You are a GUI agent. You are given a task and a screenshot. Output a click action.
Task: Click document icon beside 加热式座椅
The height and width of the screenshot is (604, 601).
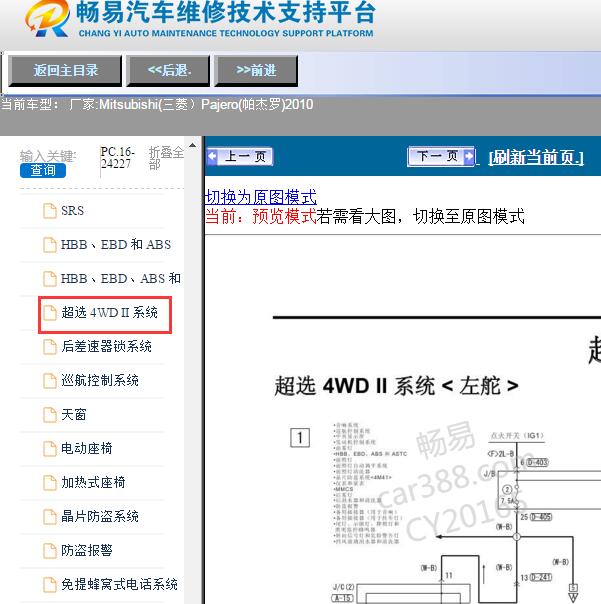pyautogui.click(x=49, y=482)
